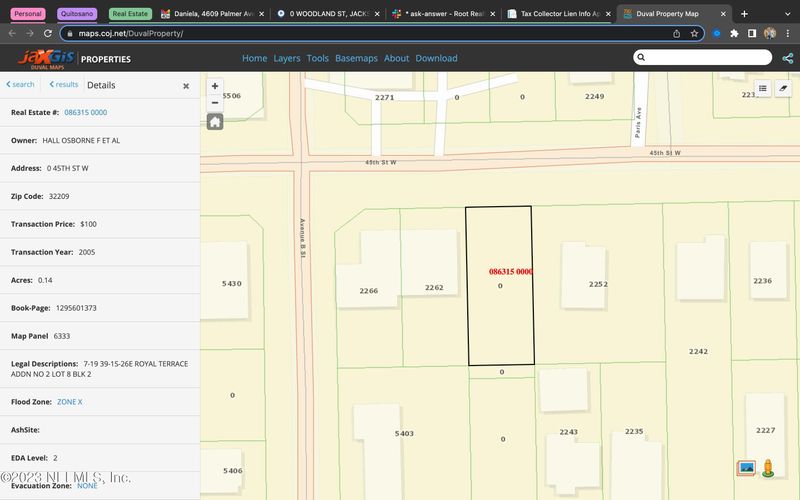Click parcel label 2242 on map

pyautogui.click(x=698, y=352)
